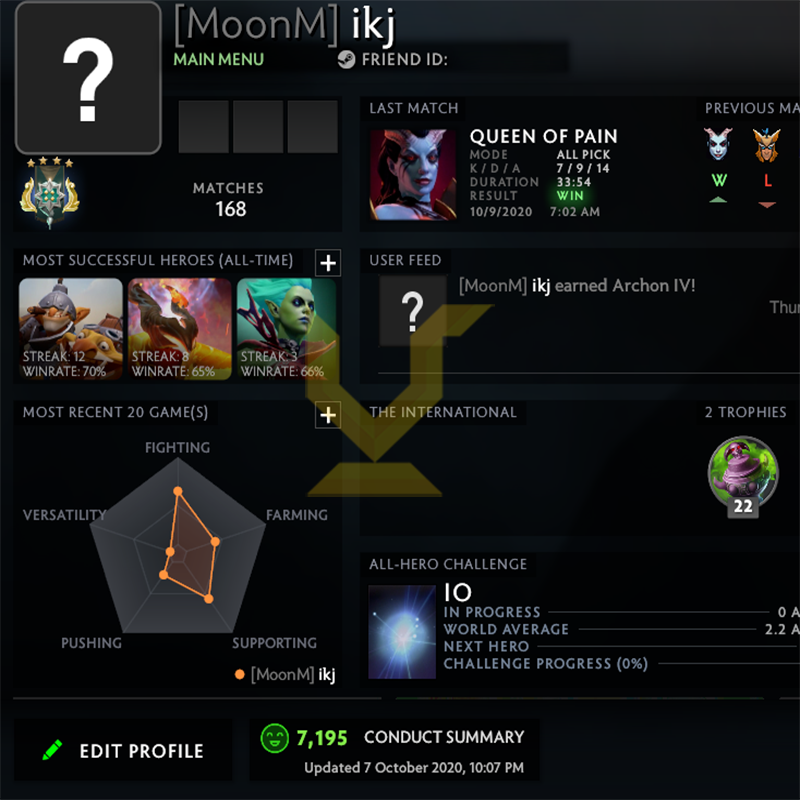This screenshot has height=800, width=800.
Task: Click the green pencil Edit Profile icon
Action: click(x=52, y=749)
